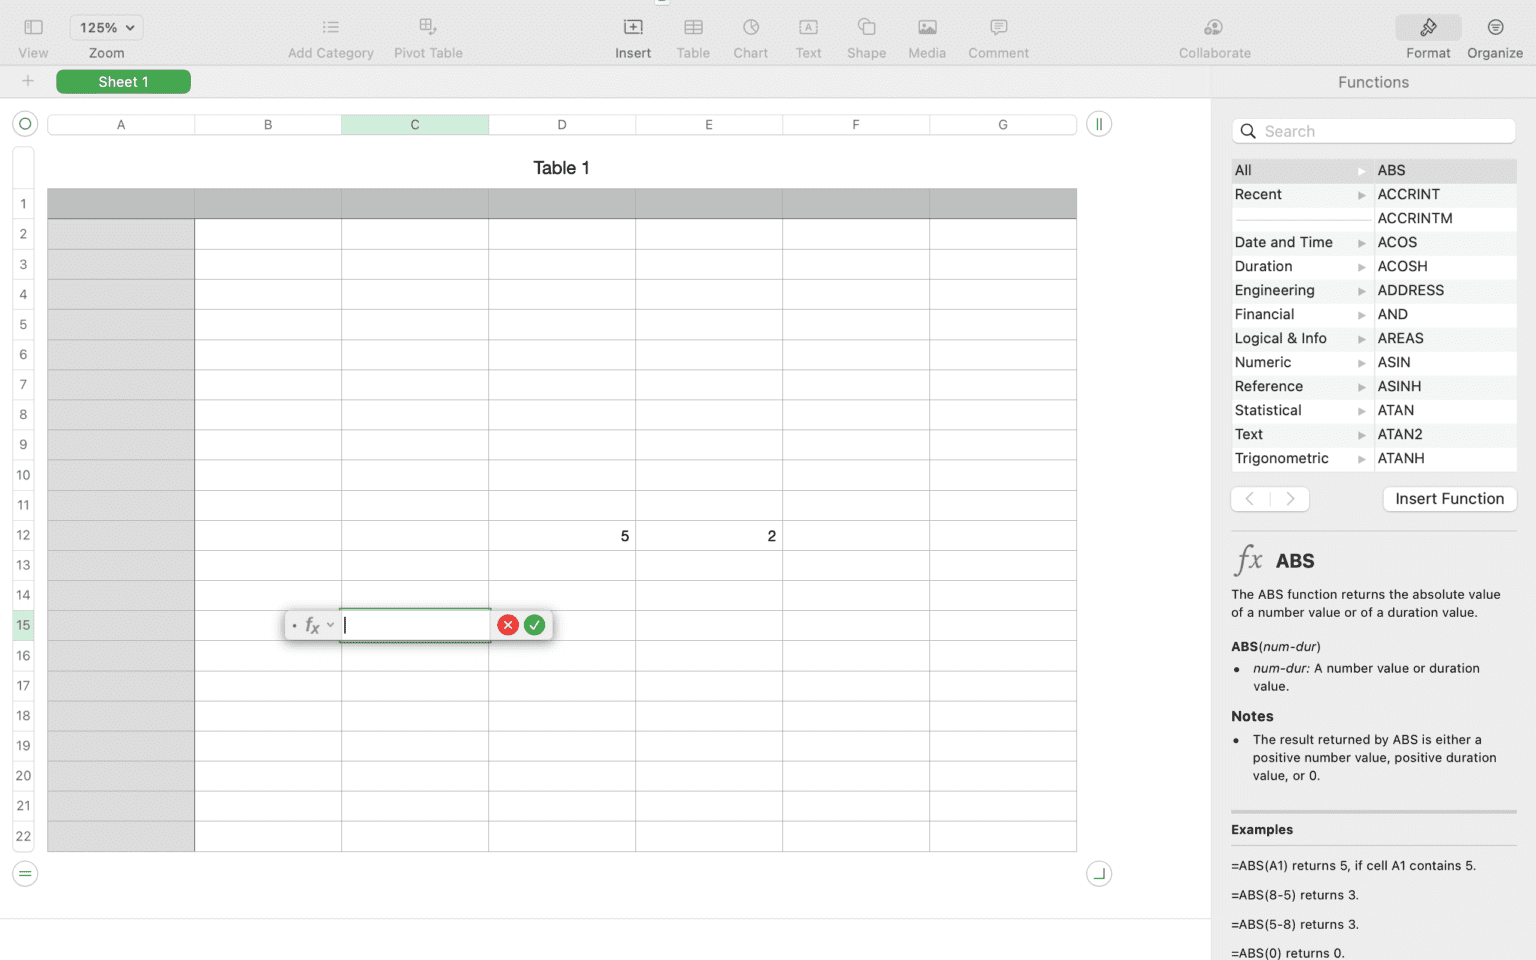The width and height of the screenshot is (1536, 960).
Task: Toggle the View sidebar button
Action: [33, 28]
